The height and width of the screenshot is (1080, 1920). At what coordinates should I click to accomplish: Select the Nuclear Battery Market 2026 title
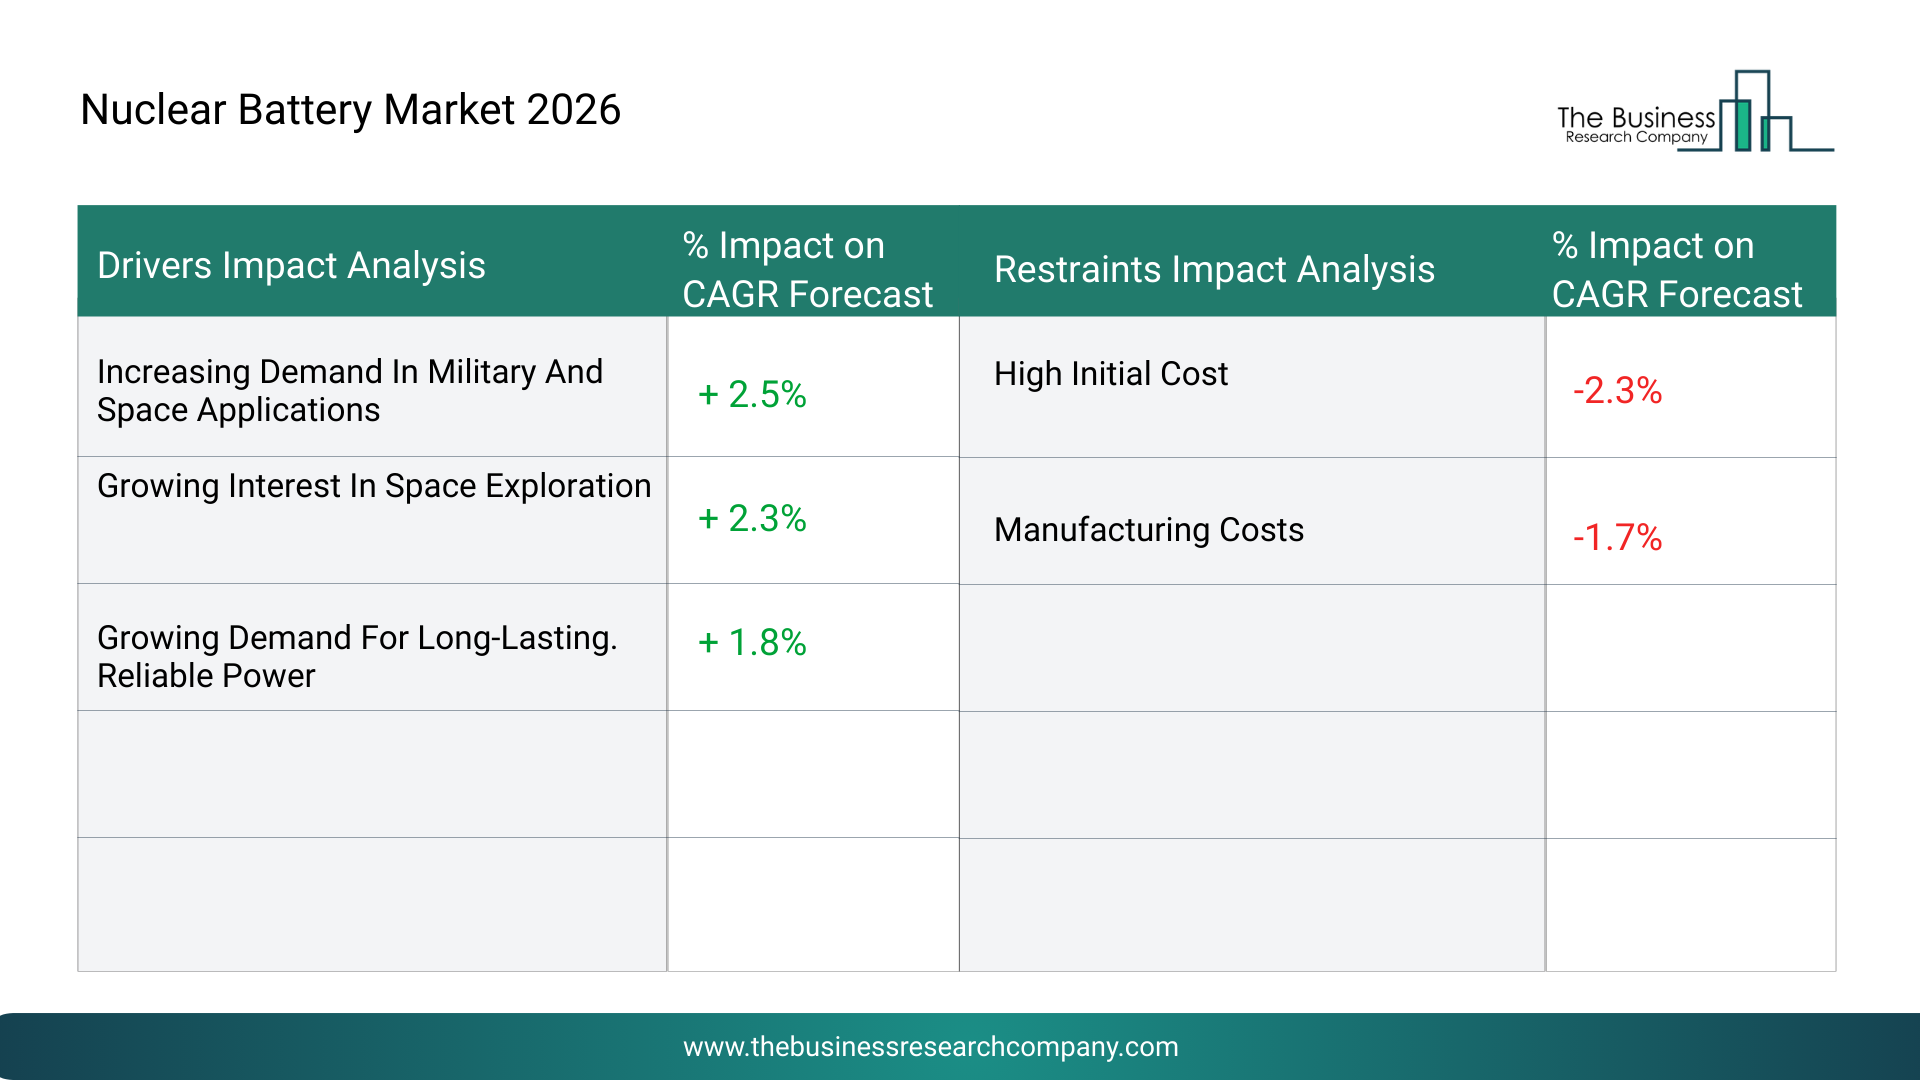click(350, 110)
